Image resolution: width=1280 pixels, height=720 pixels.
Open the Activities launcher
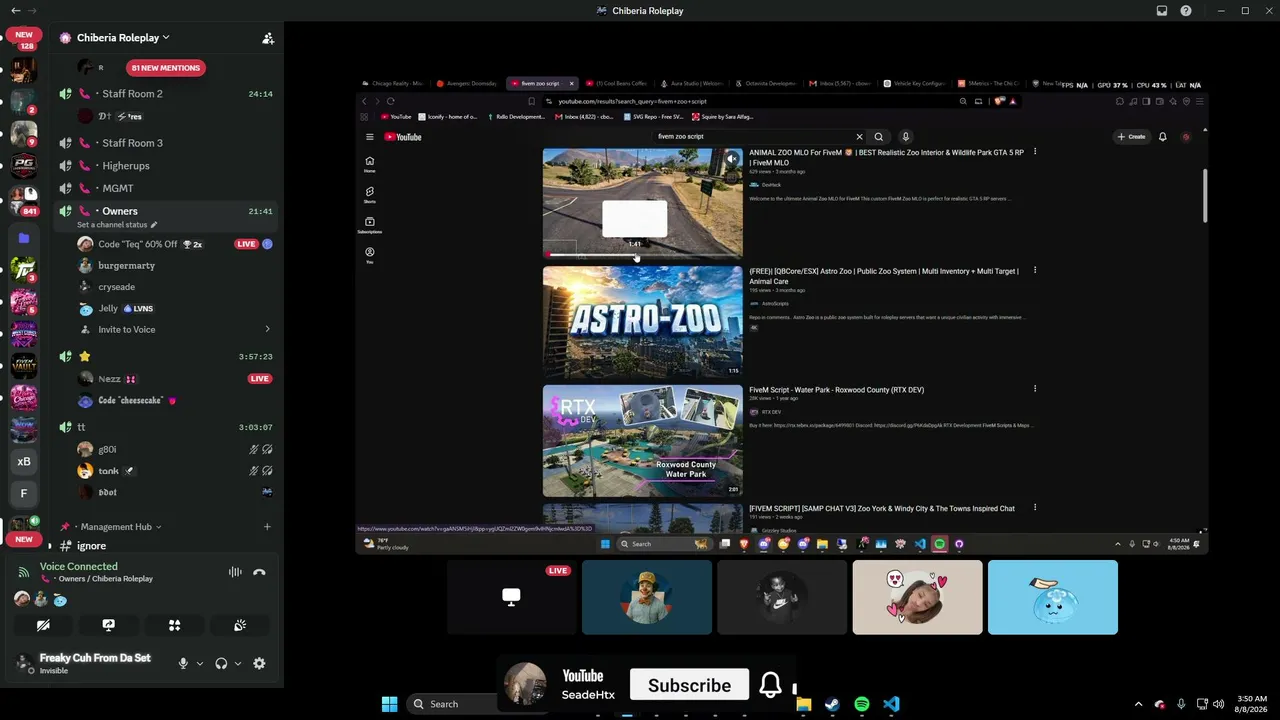[x=174, y=625]
